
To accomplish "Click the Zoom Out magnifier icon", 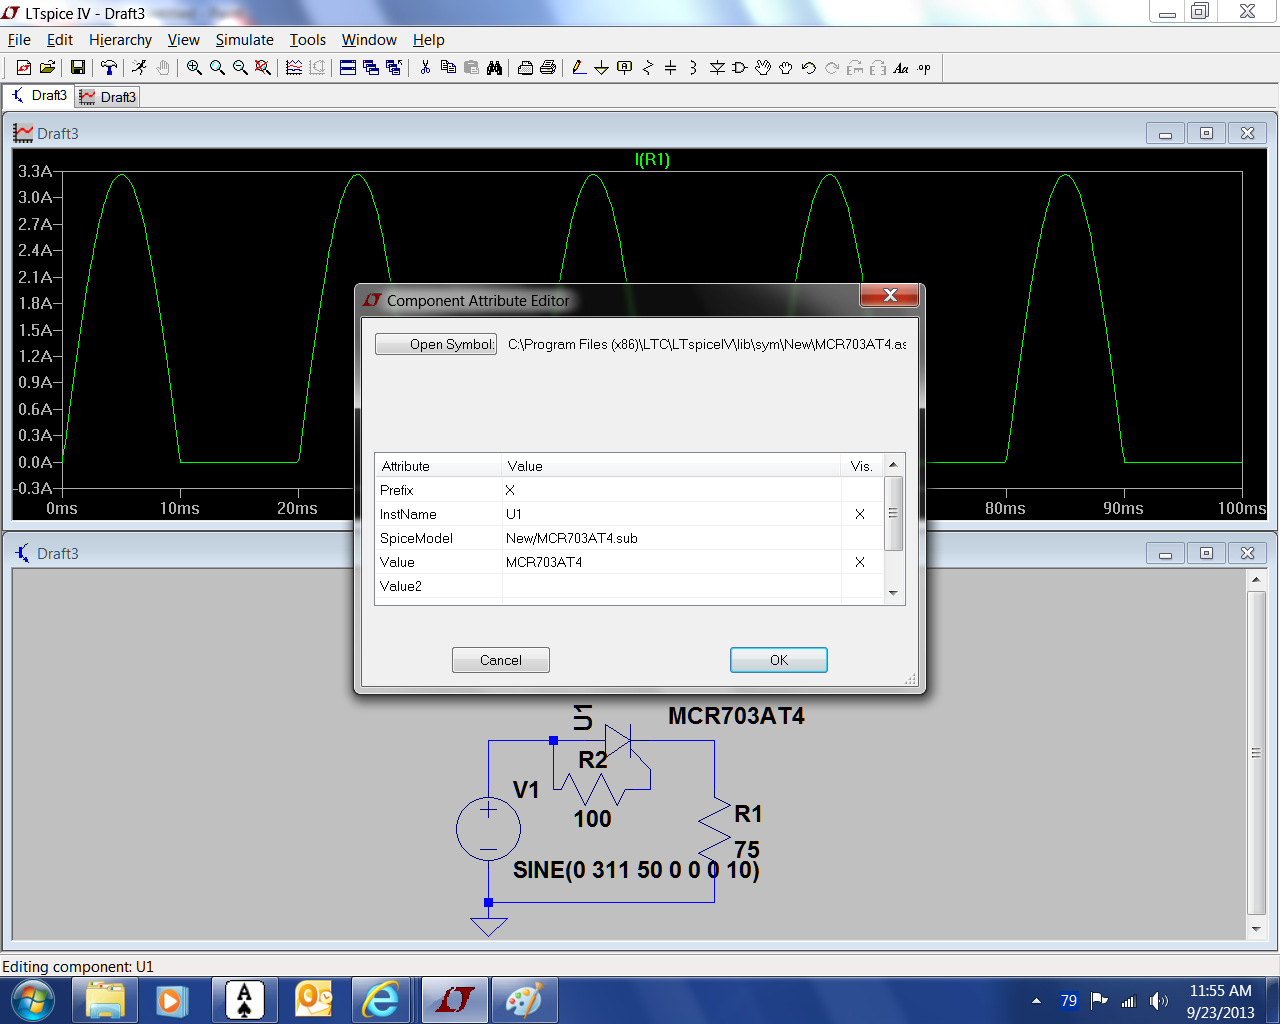I will [240, 68].
